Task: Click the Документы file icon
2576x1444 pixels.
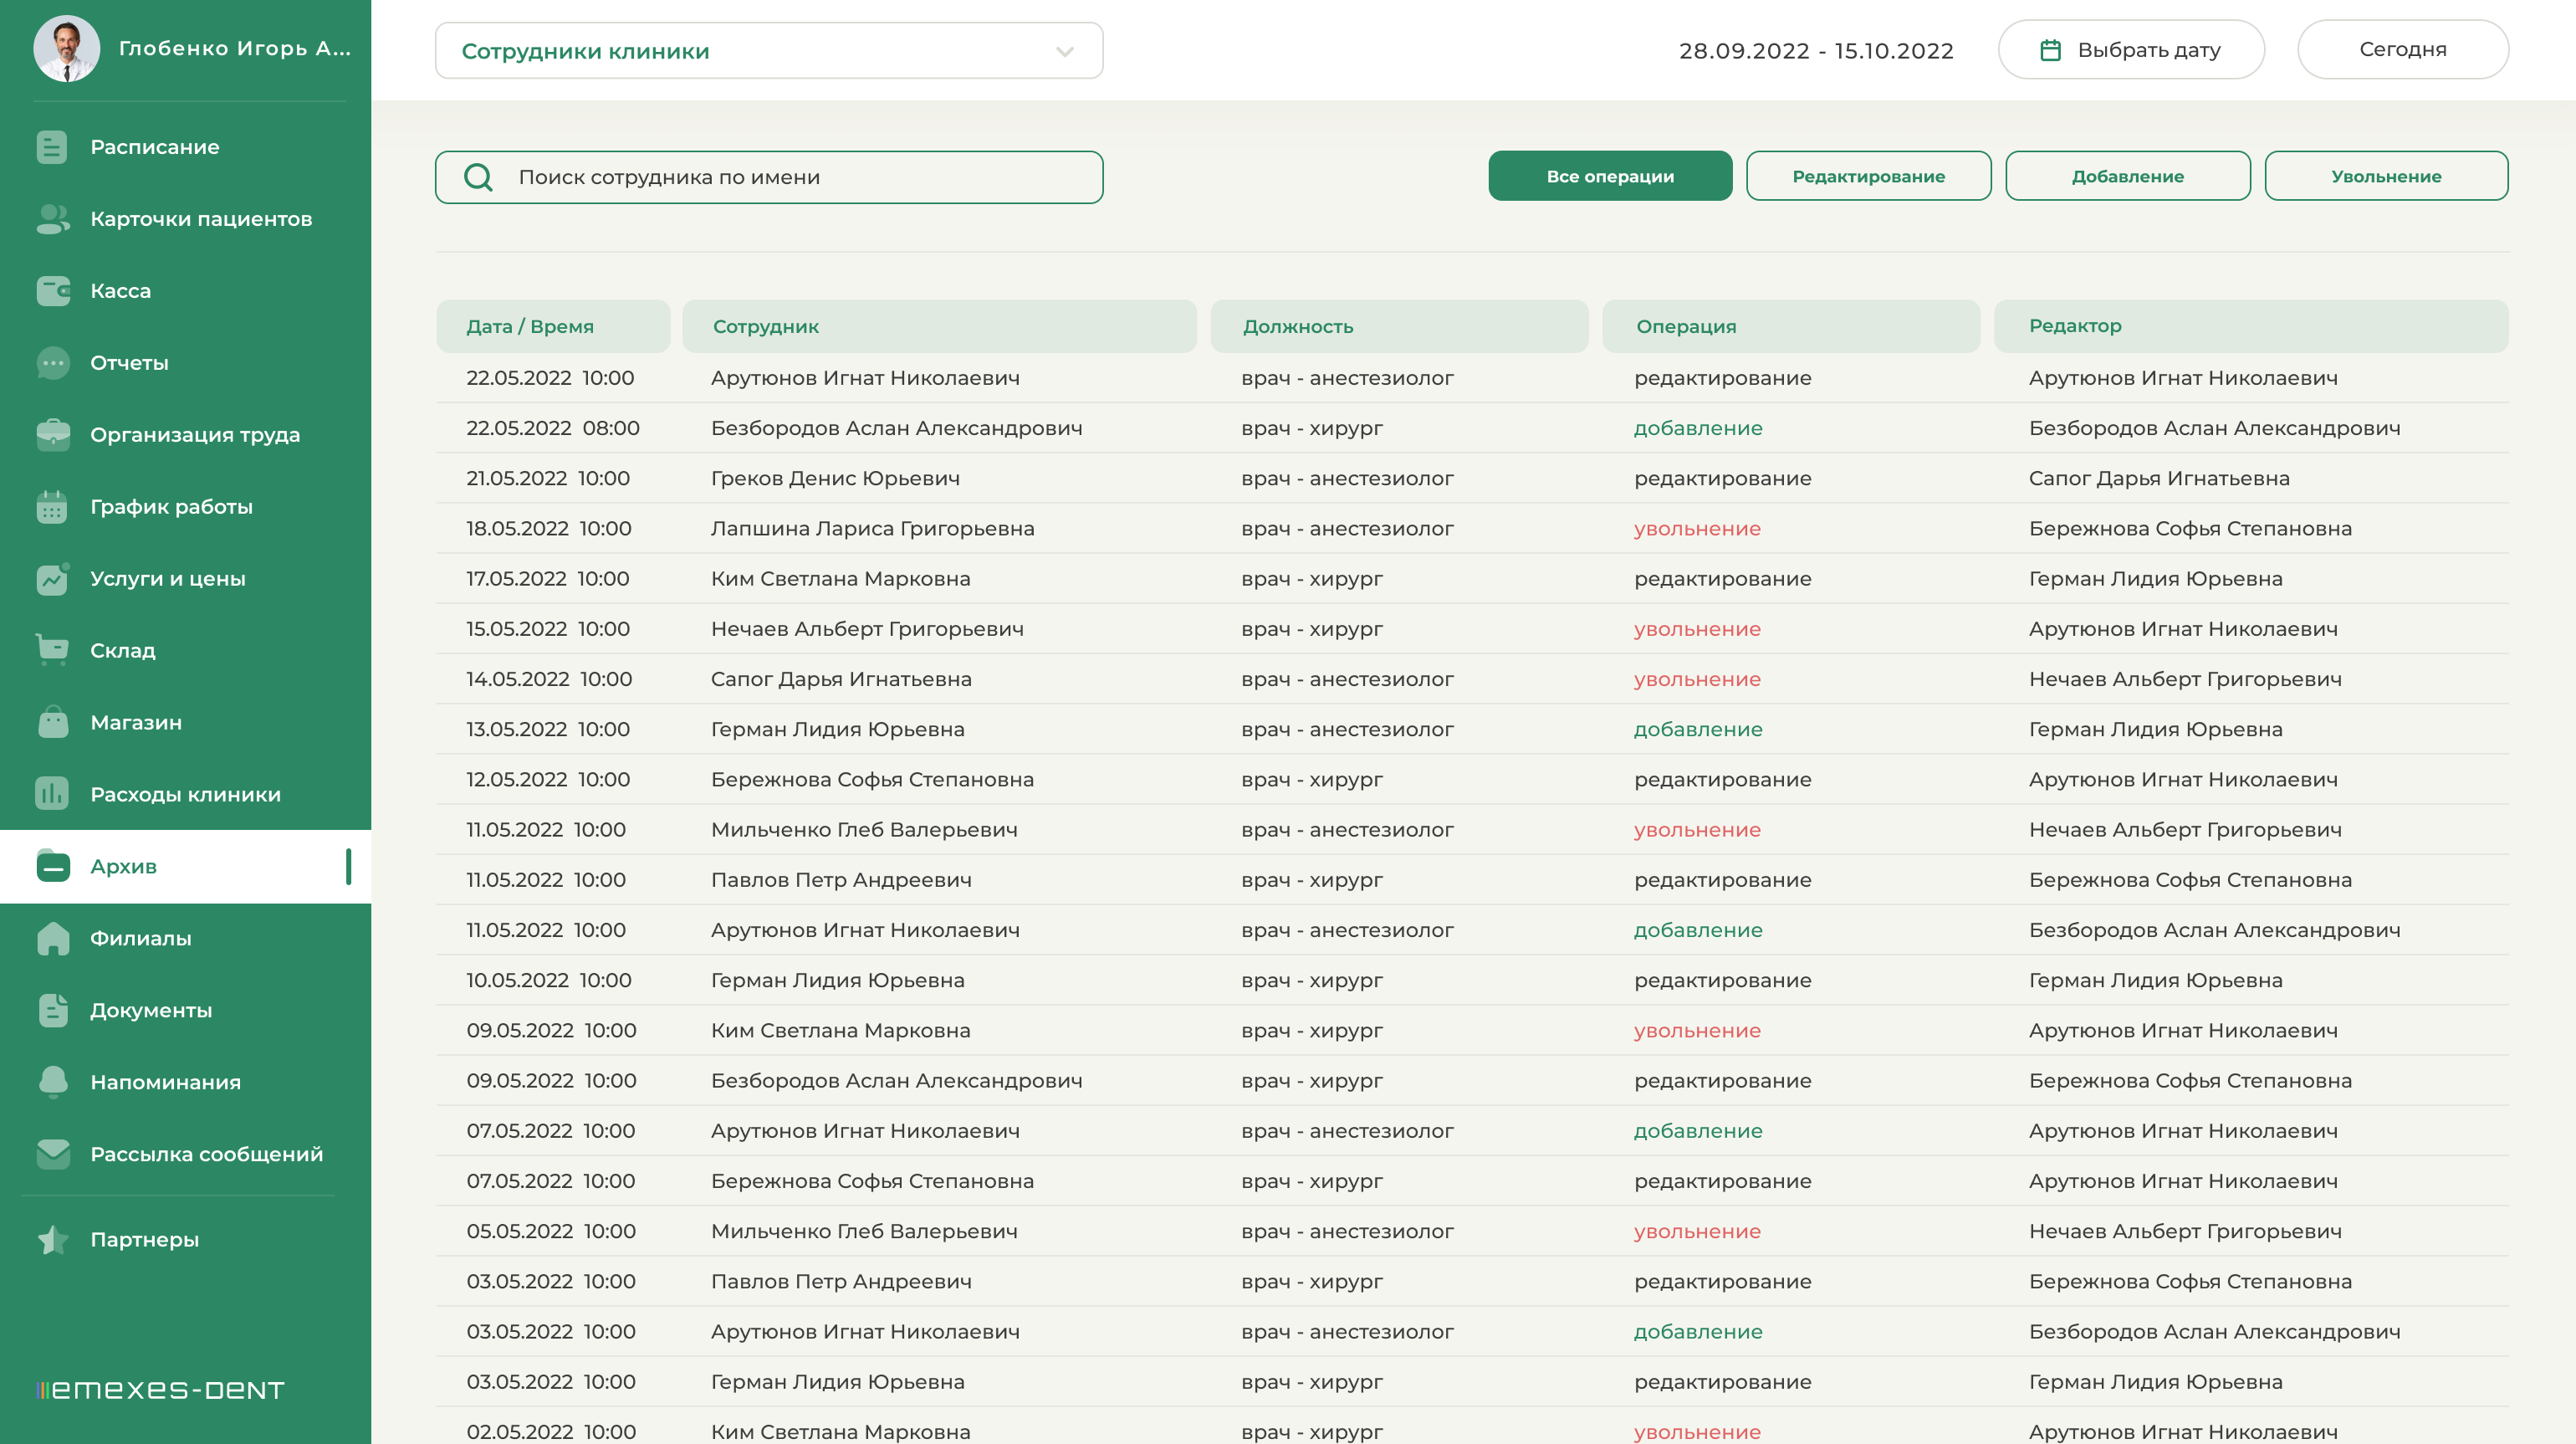Action: point(53,1010)
